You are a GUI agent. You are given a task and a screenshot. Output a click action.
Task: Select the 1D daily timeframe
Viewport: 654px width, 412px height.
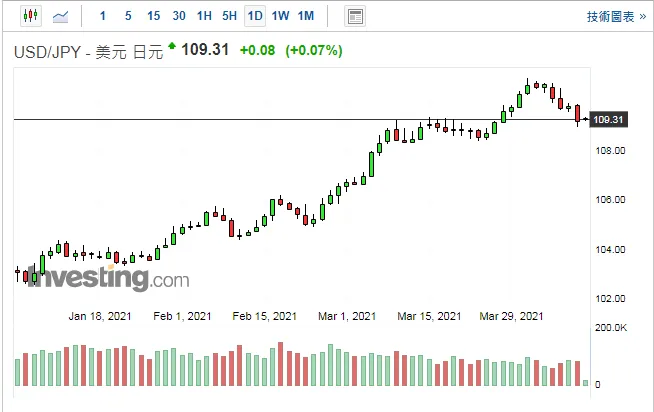(x=255, y=16)
